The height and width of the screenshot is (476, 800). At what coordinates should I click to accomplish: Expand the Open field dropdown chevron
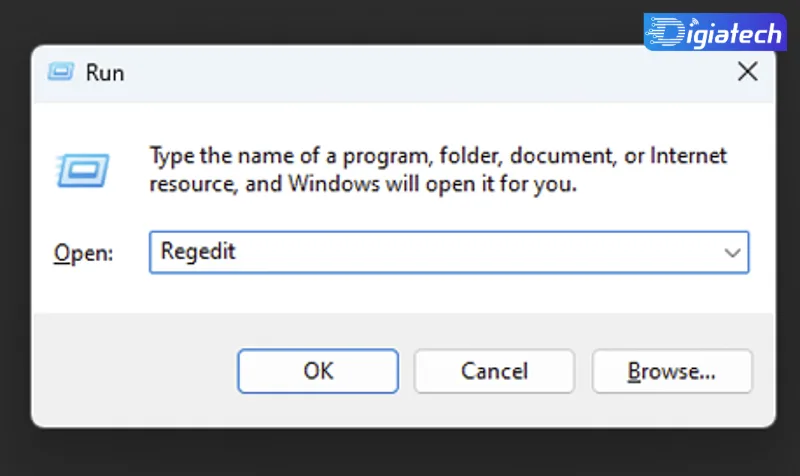pyautogui.click(x=732, y=253)
